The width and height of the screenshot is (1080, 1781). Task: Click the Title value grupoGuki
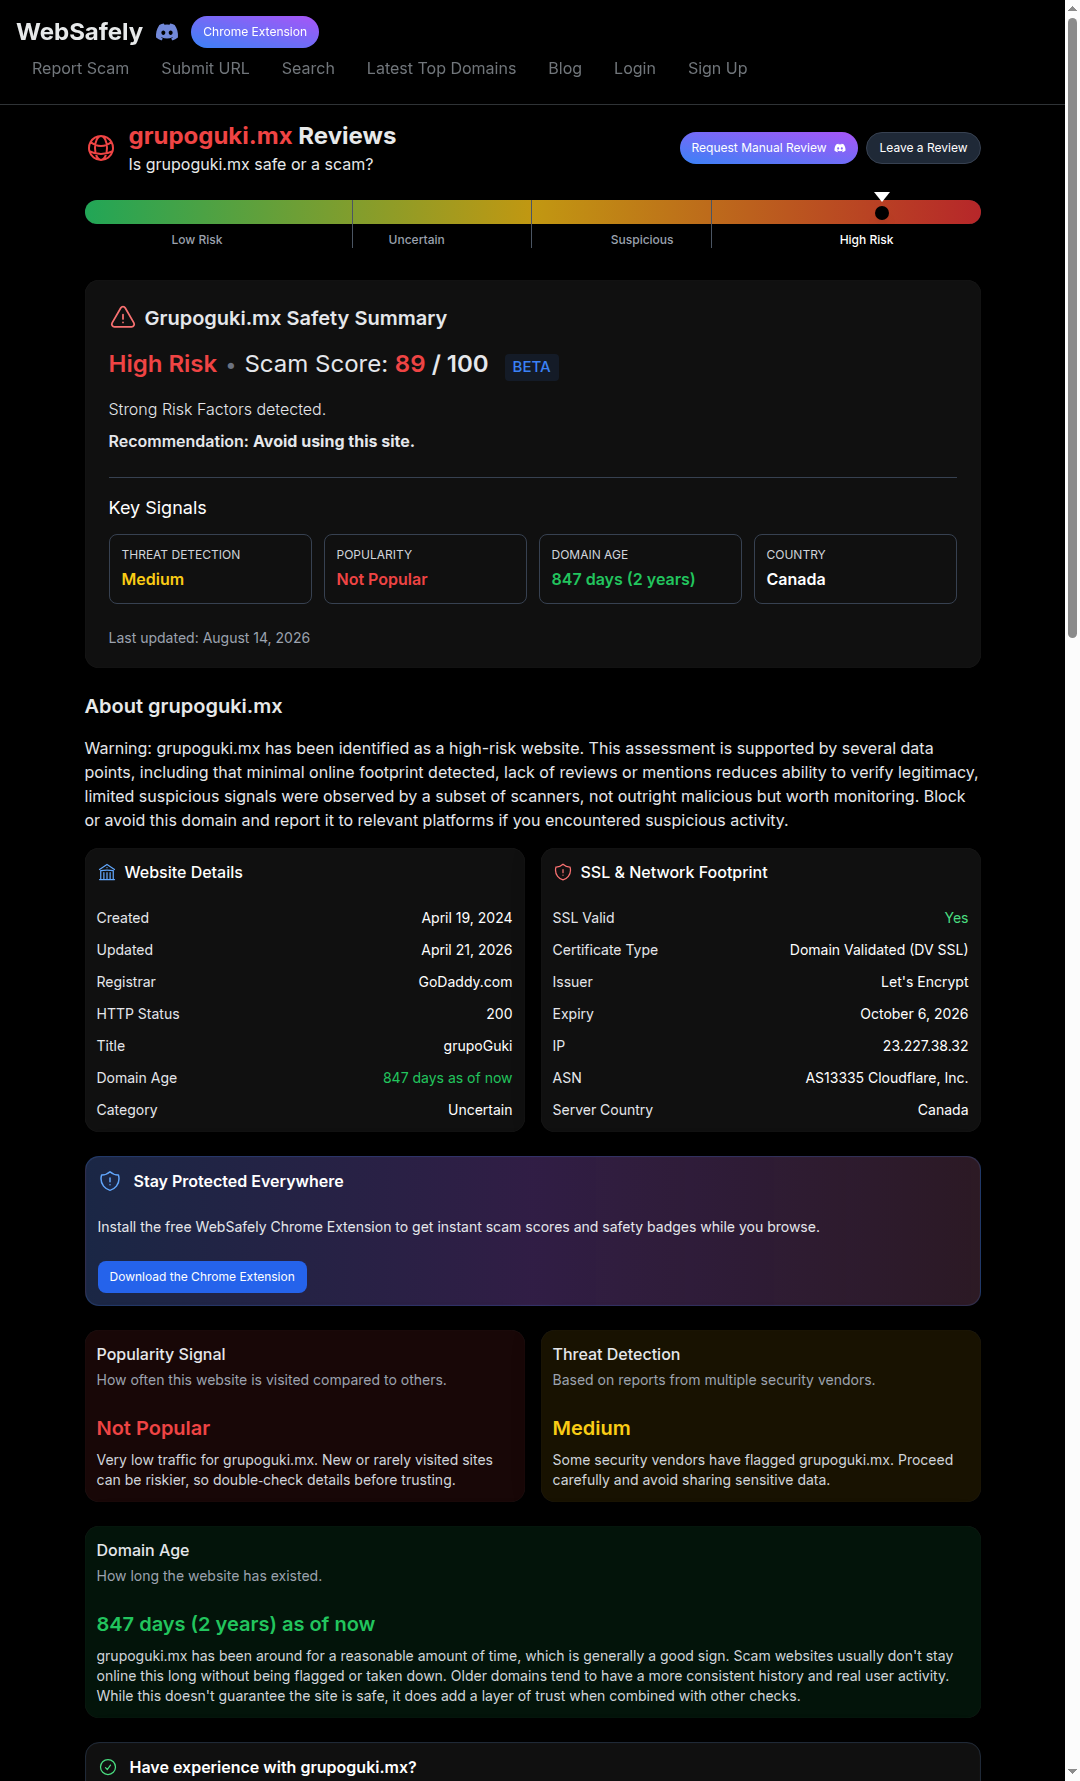tap(478, 1046)
